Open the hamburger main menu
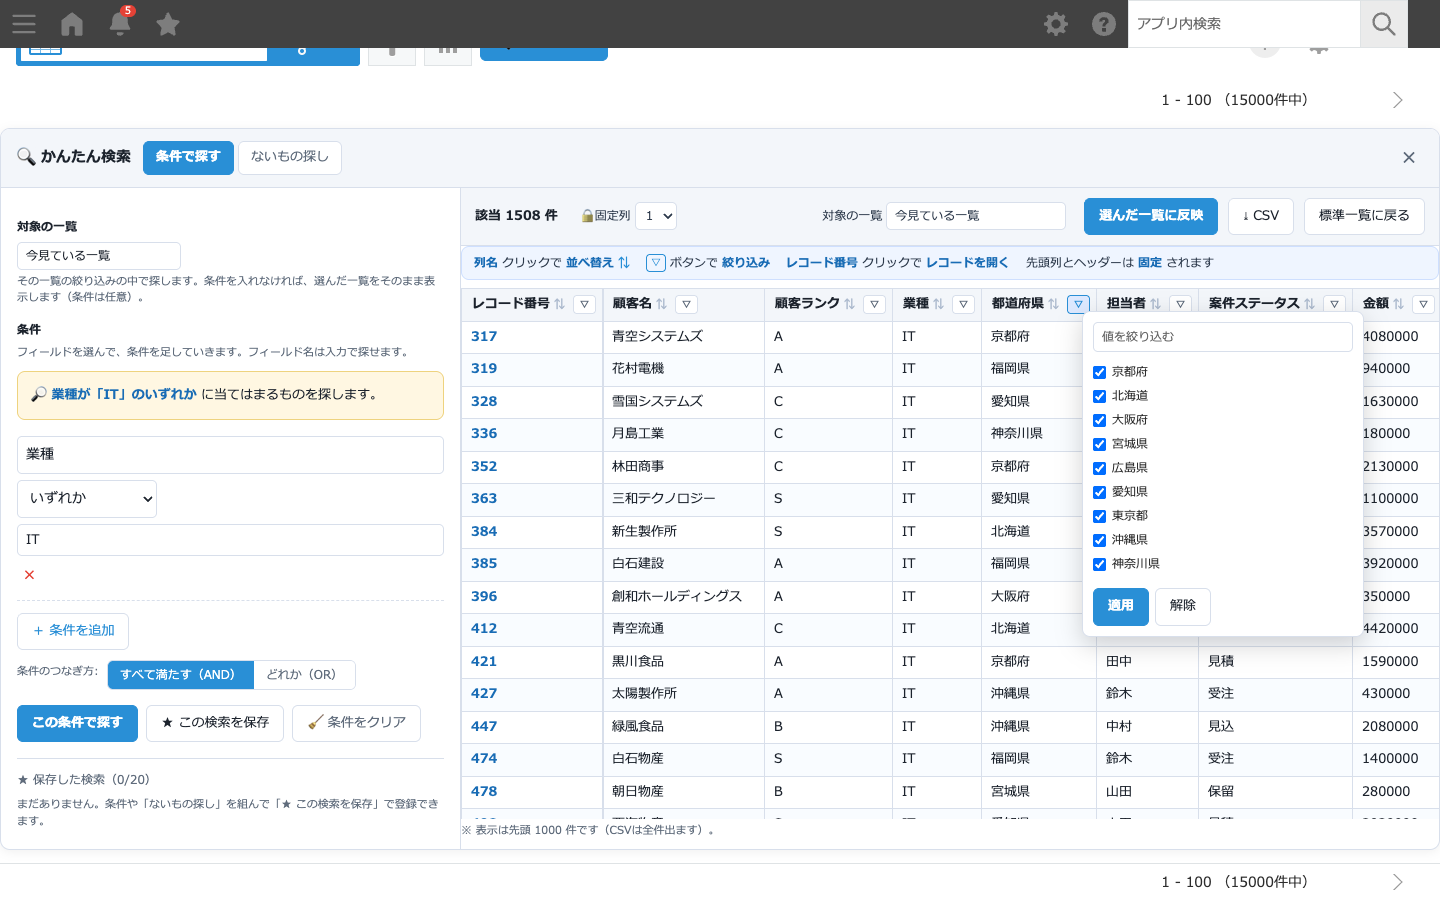1440x900 pixels. 24,24
